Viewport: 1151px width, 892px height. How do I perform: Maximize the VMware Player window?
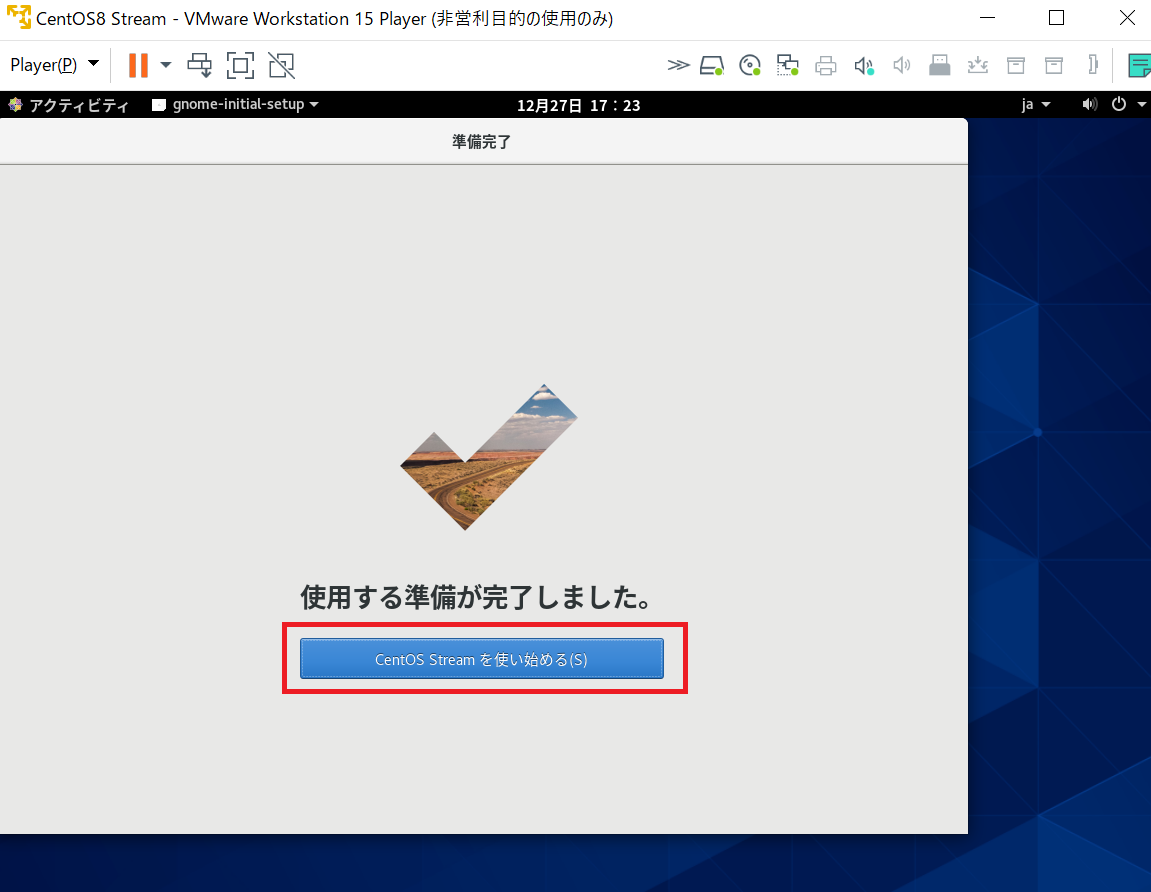coord(1056,18)
